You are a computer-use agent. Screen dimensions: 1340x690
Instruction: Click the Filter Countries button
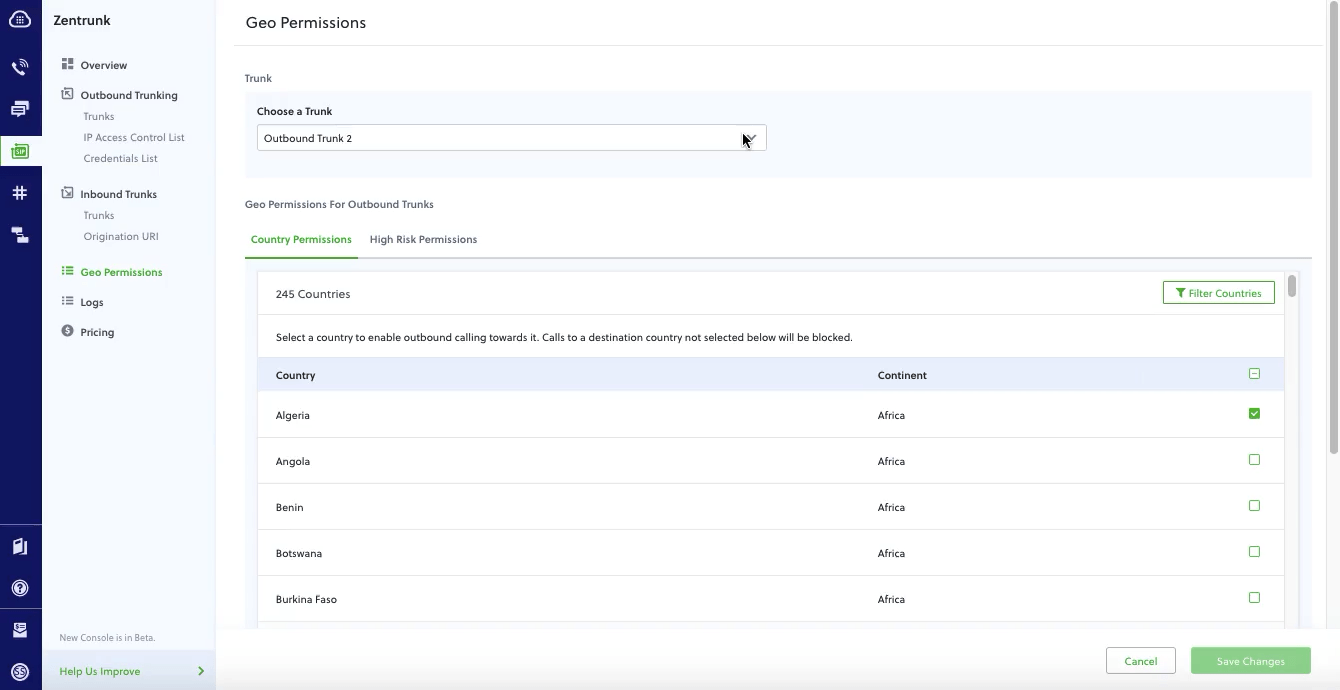(1218, 292)
